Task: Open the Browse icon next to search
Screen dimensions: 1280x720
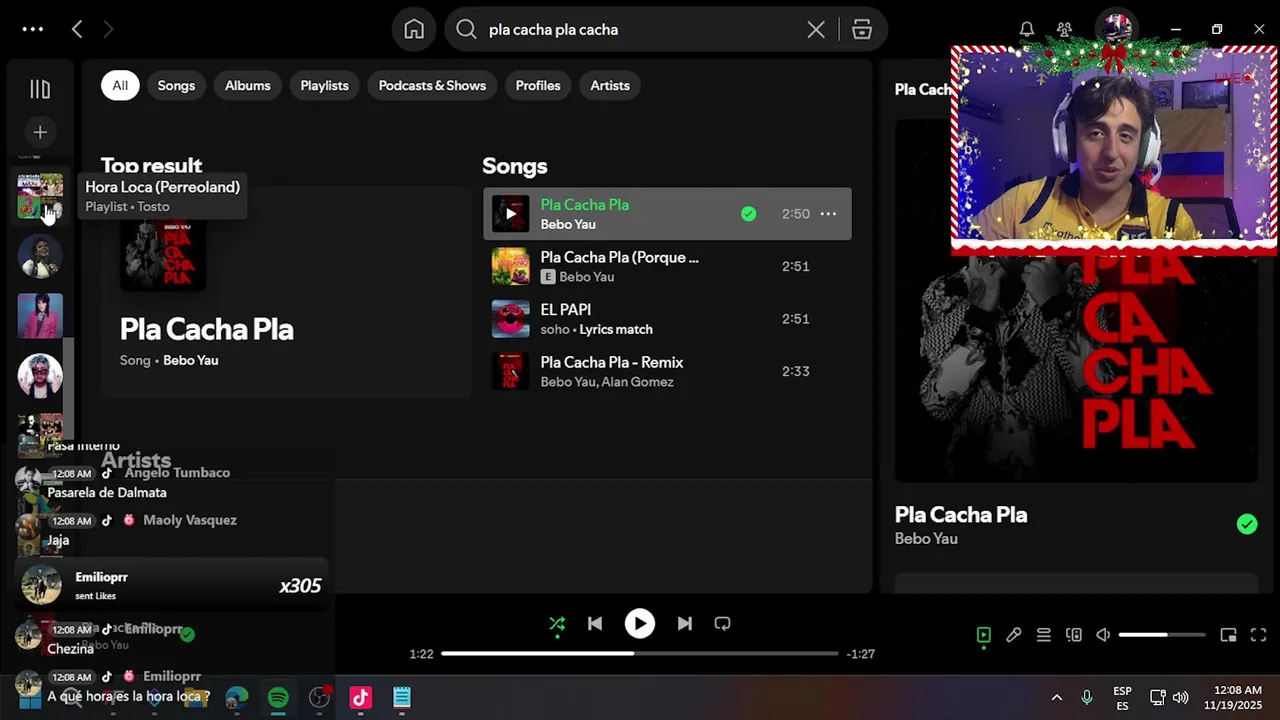Action: [862, 29]
